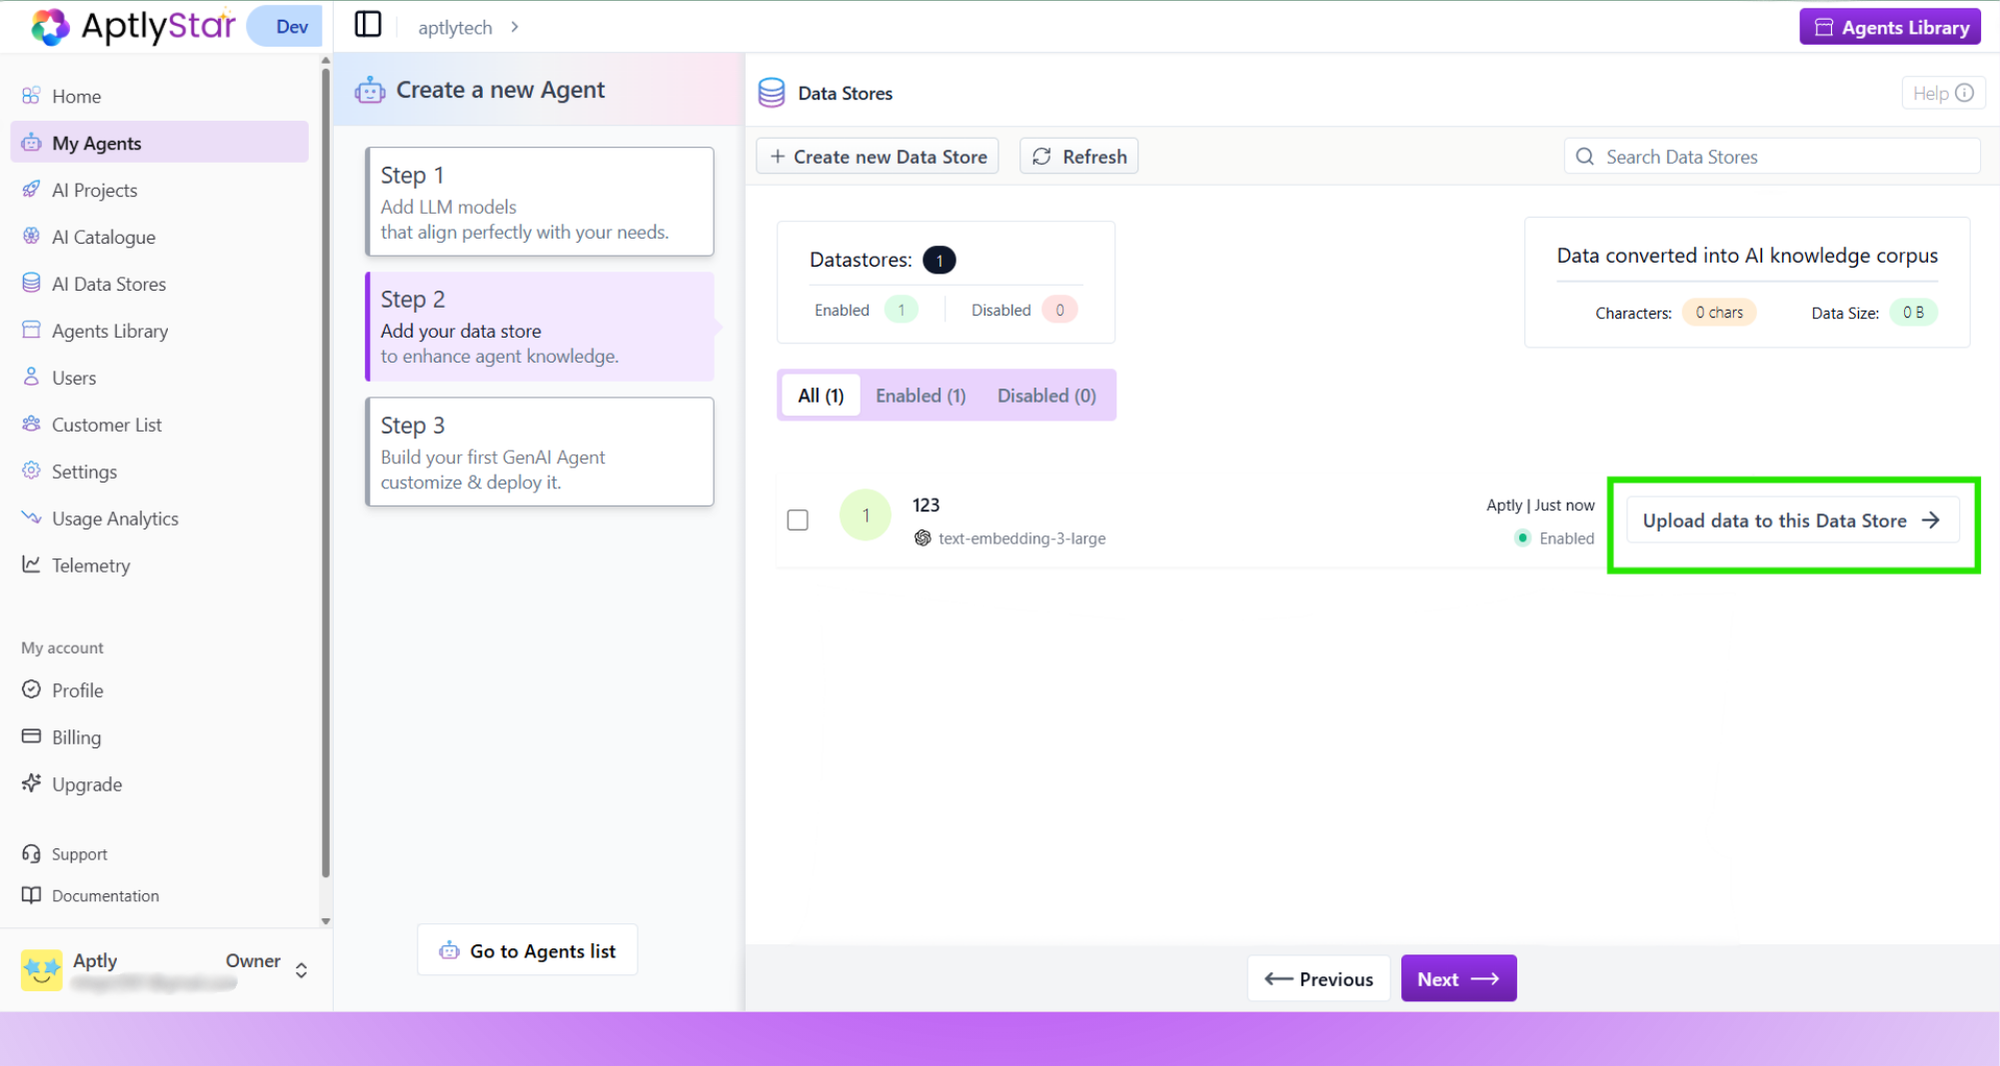
Task: Switch to the Disabled (0) tab
Action: point(1046,396)
